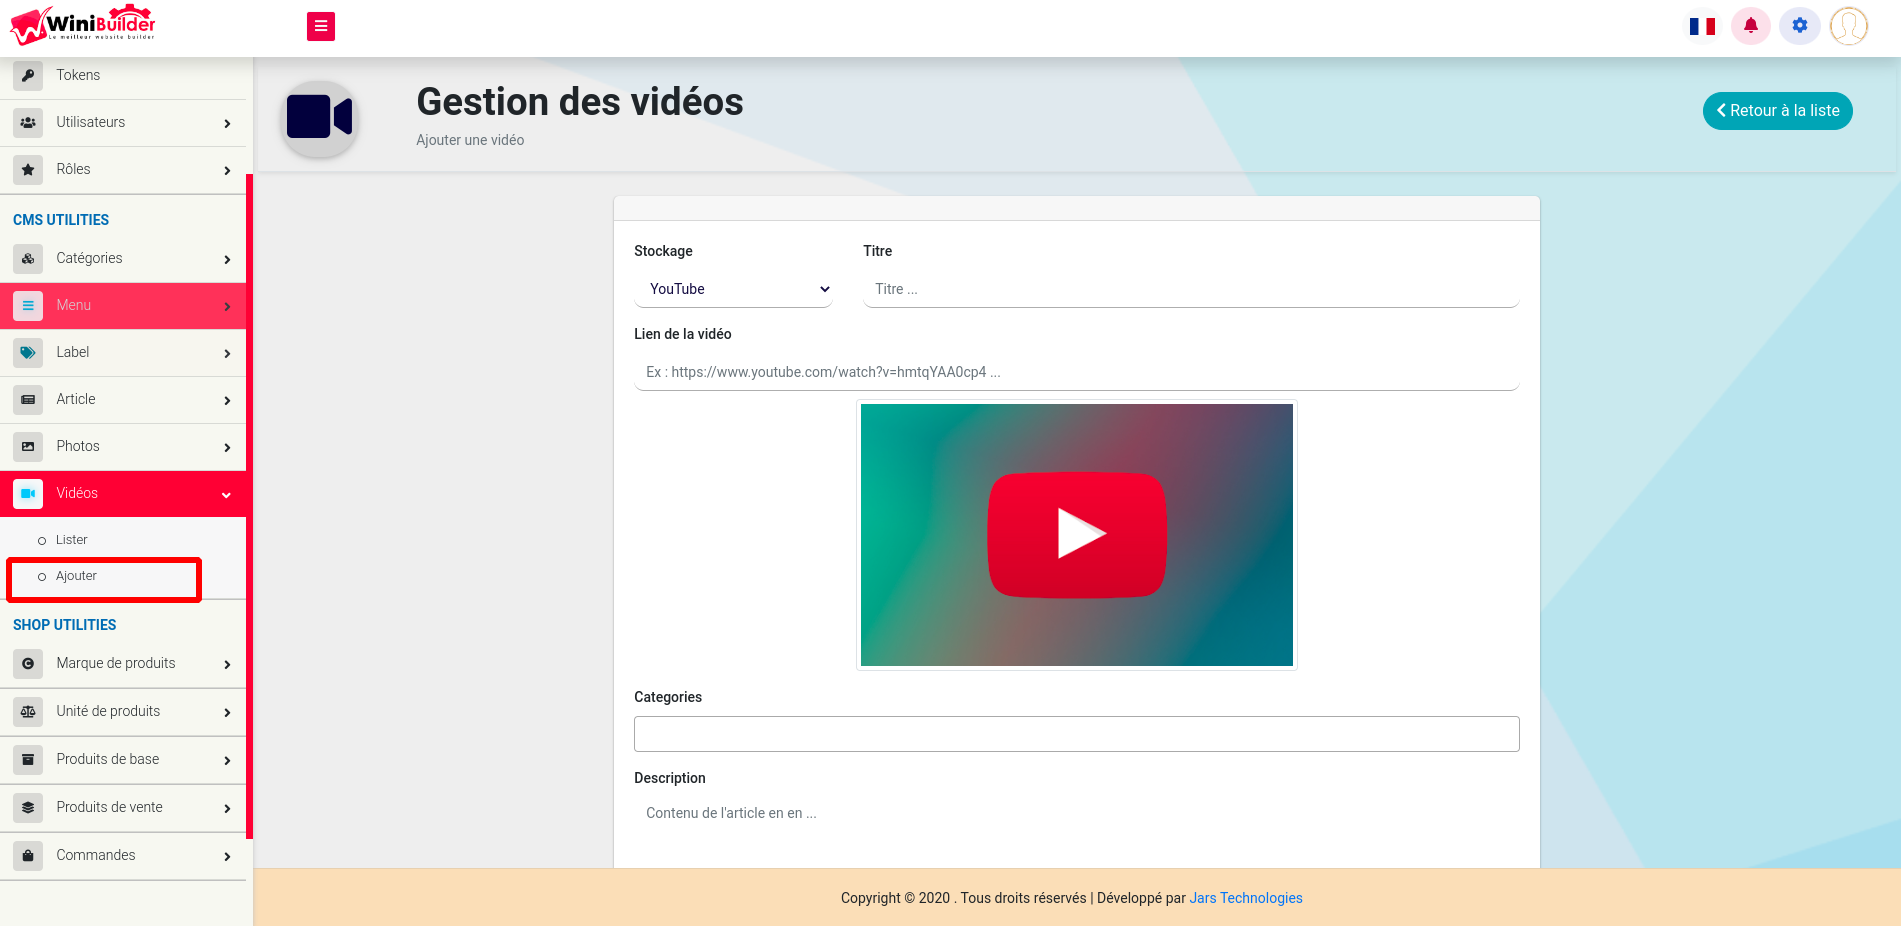
Task: Expand the Label submenu arrow
Action: tap(227, 354)
